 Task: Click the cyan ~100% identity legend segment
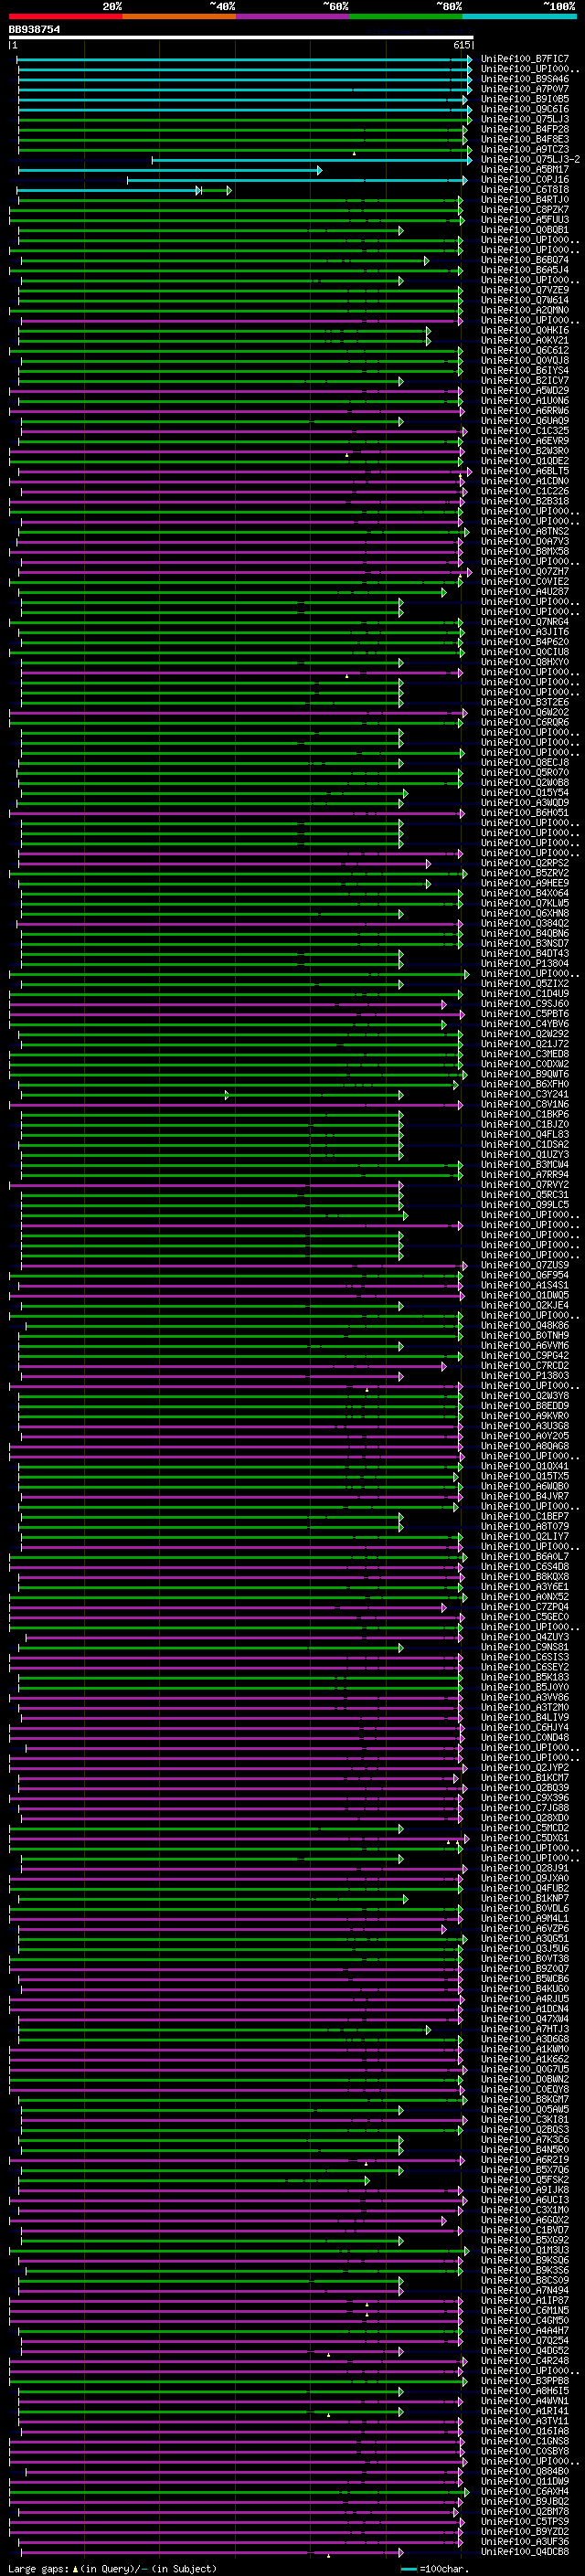pyautogui.click(x=519, y=17)
